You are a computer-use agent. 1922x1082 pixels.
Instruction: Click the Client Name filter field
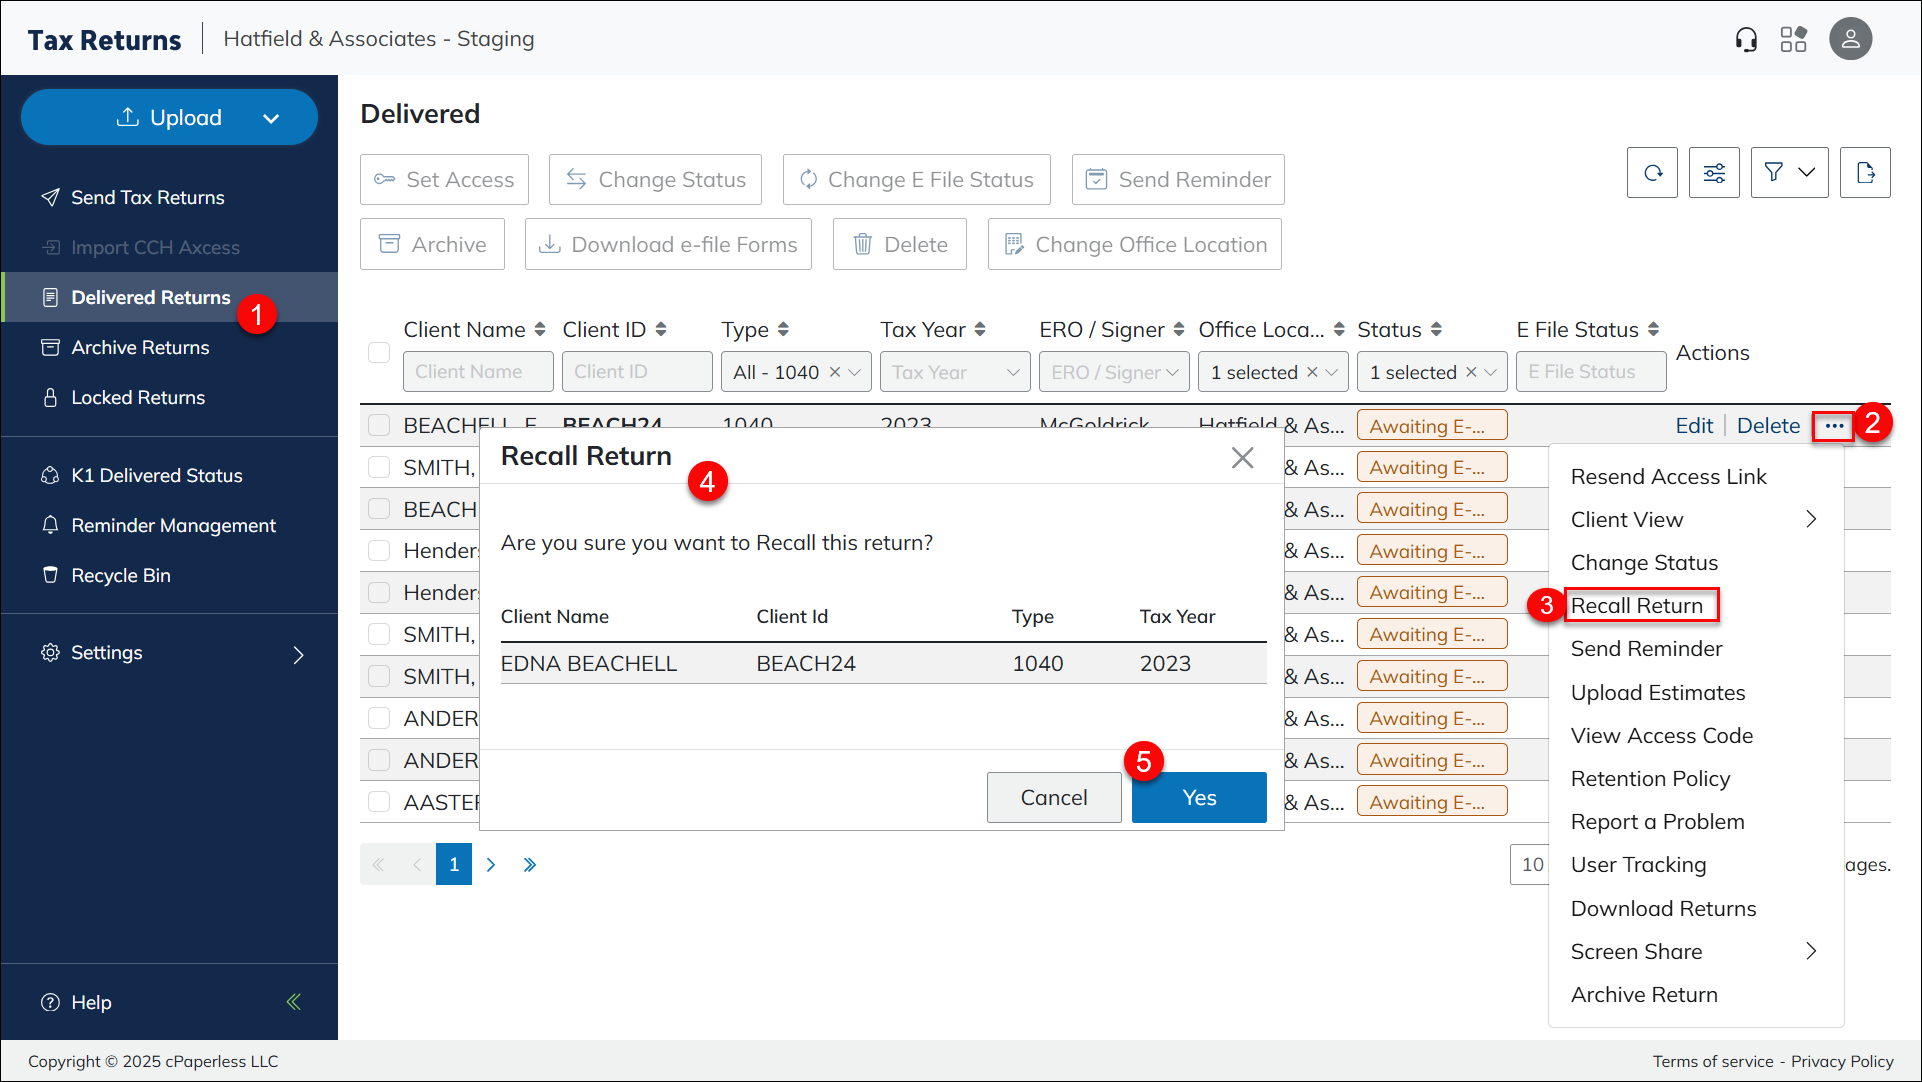[478, 372]
